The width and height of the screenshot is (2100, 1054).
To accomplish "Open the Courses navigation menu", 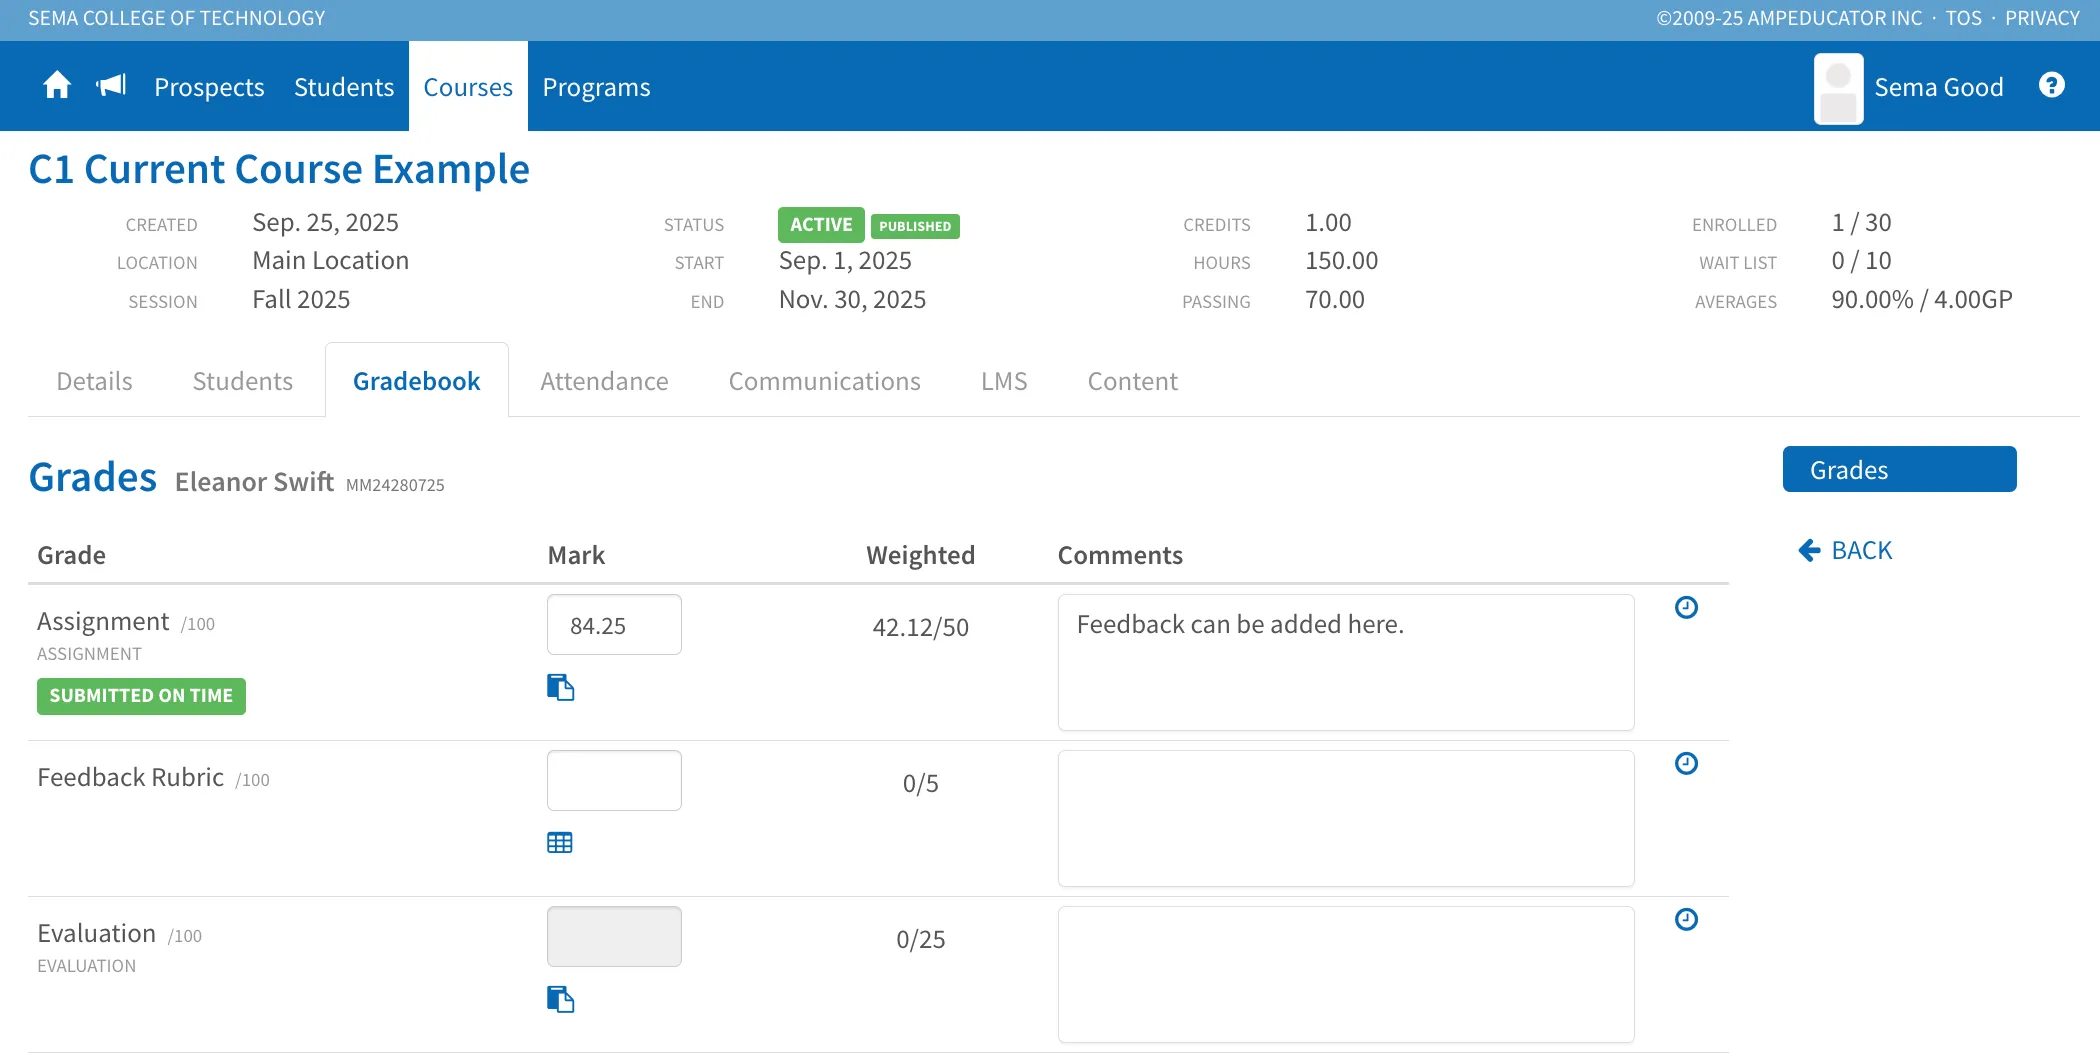I will pos(468,87).
